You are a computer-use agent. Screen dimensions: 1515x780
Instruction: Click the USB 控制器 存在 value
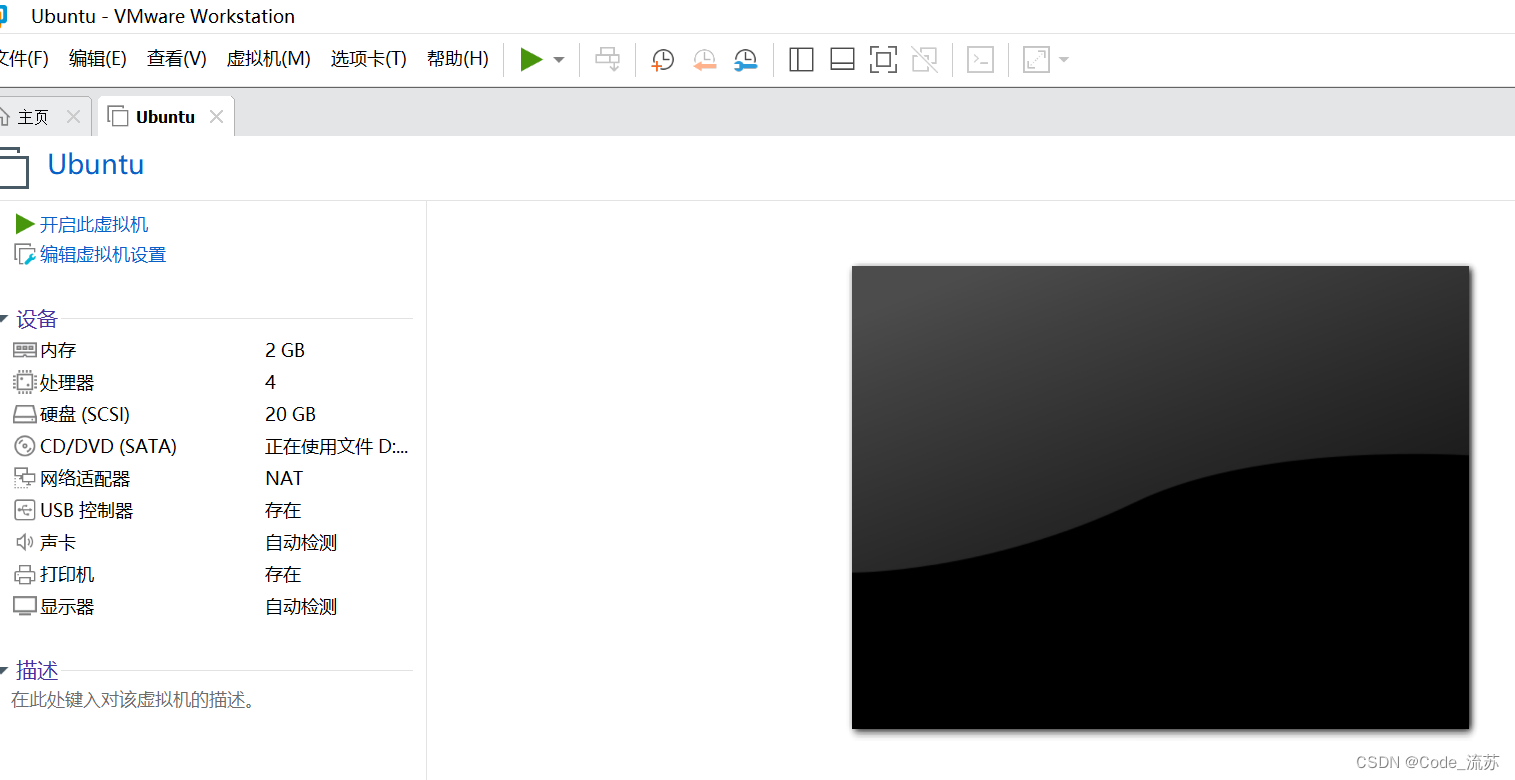[x=283, y=511]
